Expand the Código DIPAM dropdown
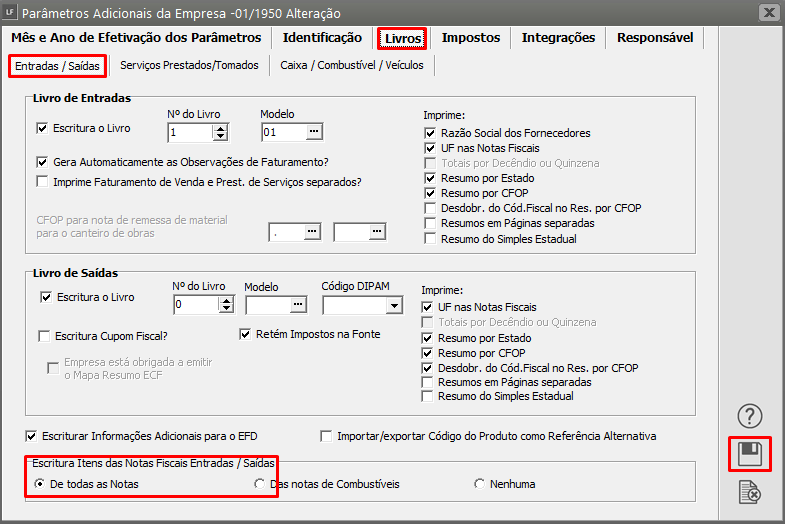 tap(395, 305)
